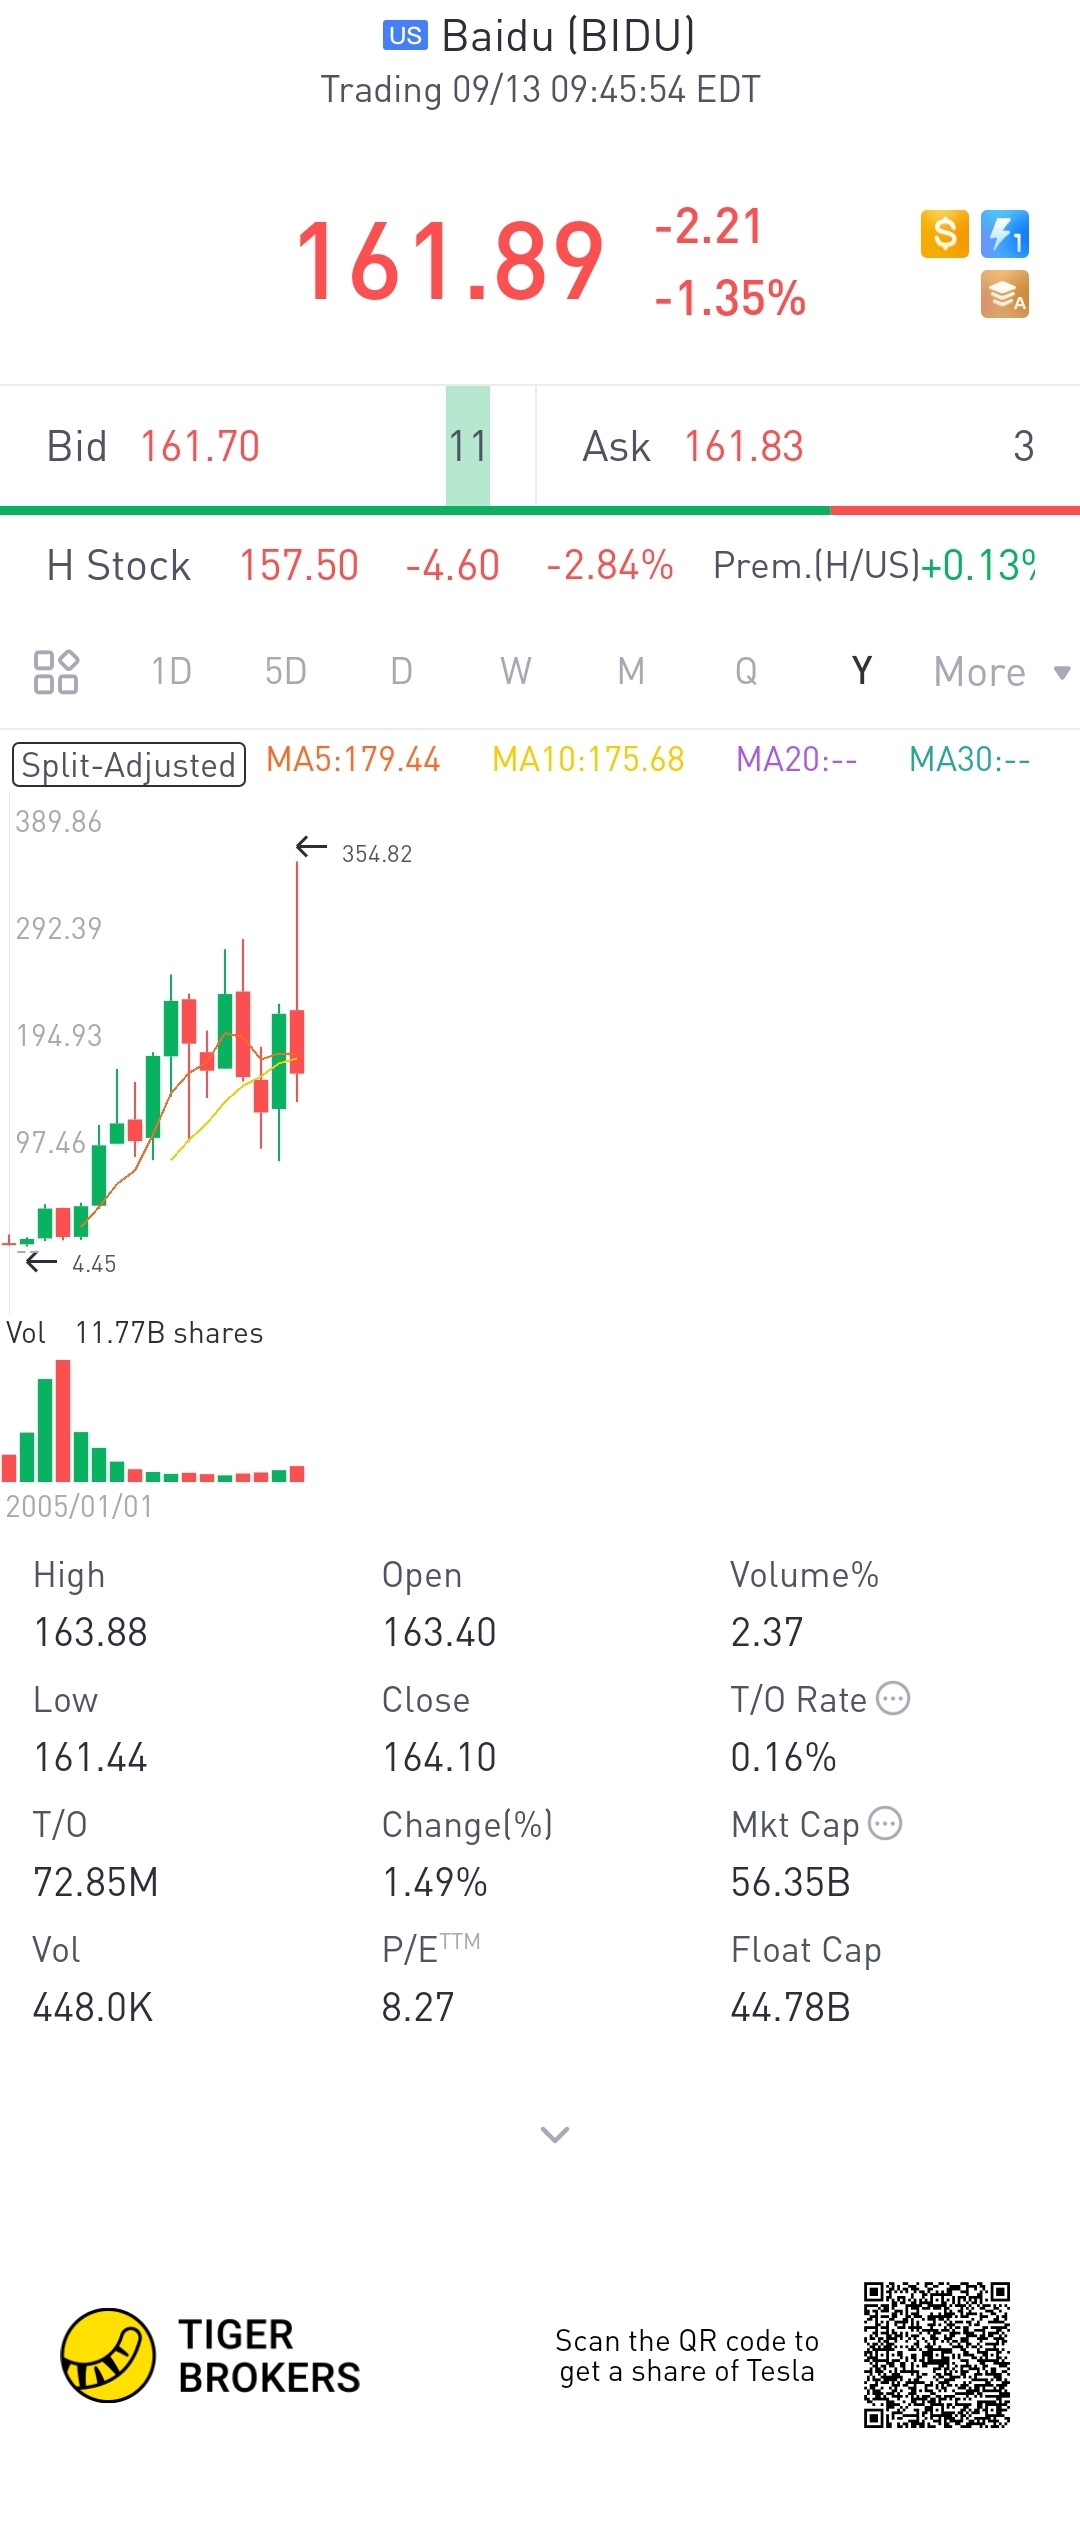Tap the current price 161.89
The height and width of the screenshot is (2528, 1080).
pyautogui.click(x=450, y=262)
